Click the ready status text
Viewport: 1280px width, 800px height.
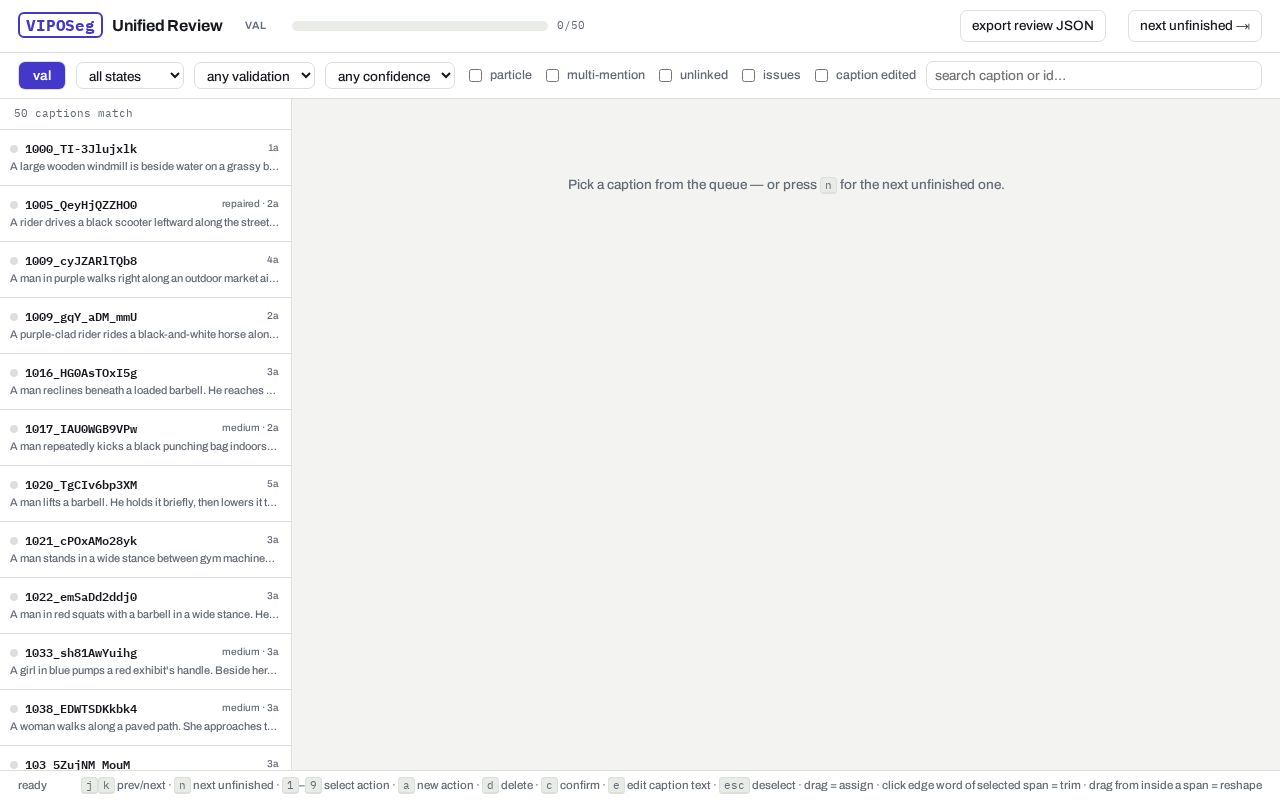coord(32,786)
